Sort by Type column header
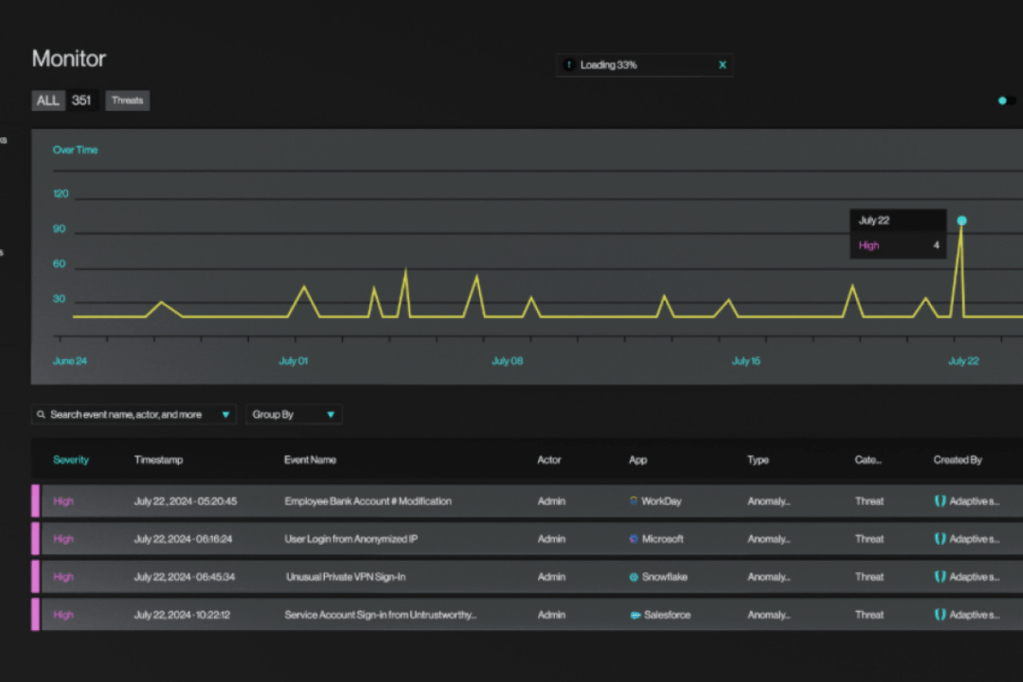 pyautogui.click(x=757, y=460)
